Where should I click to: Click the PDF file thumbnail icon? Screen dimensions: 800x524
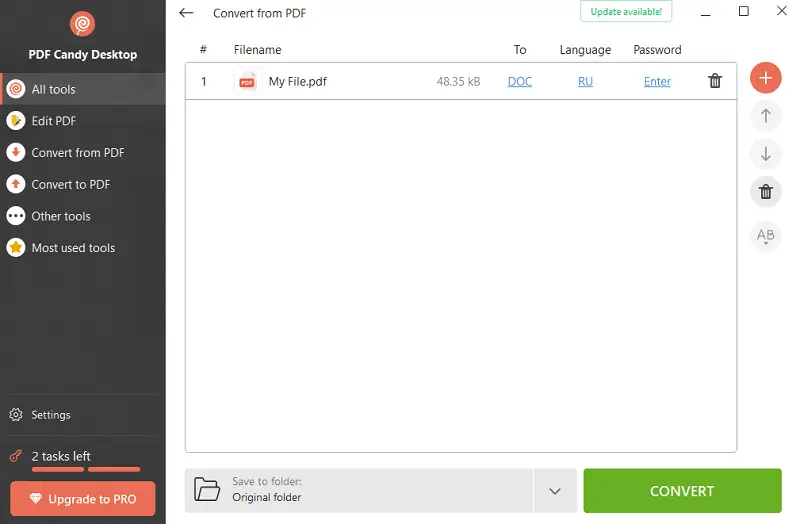tap(247, 81)
